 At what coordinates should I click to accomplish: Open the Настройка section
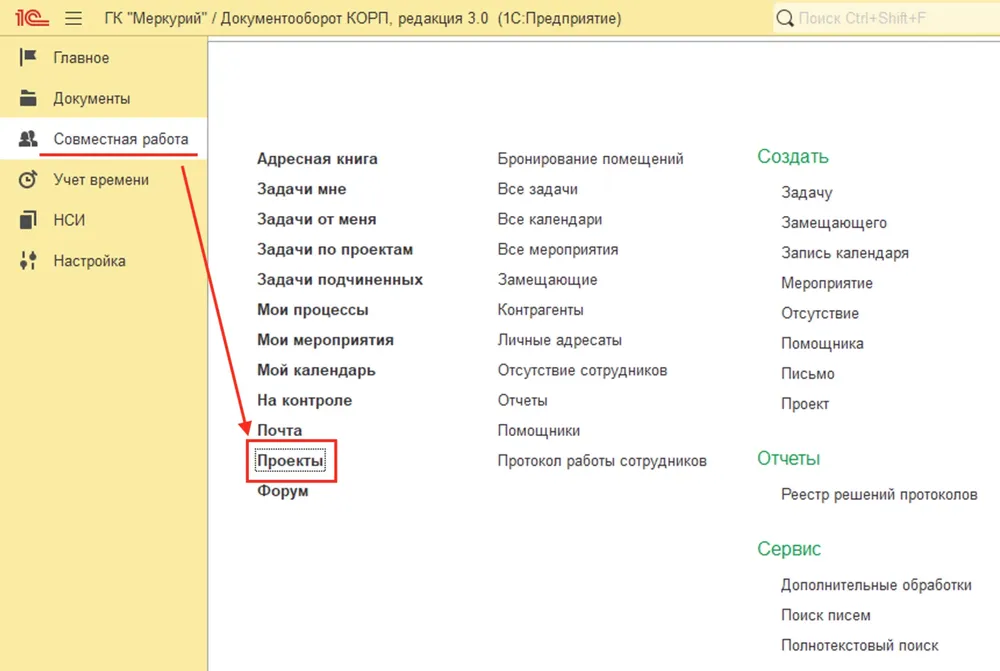pos(89,261)
